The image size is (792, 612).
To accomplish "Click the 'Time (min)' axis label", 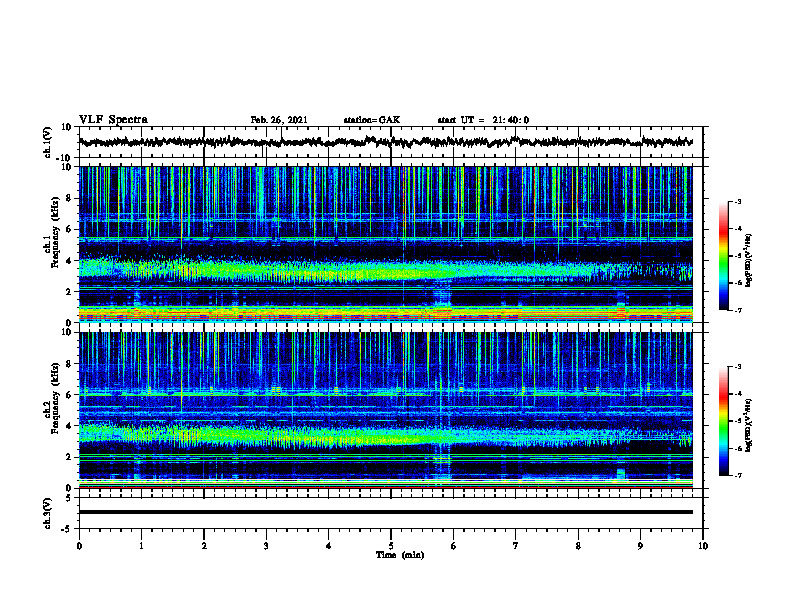I will (x=400, y=555).
